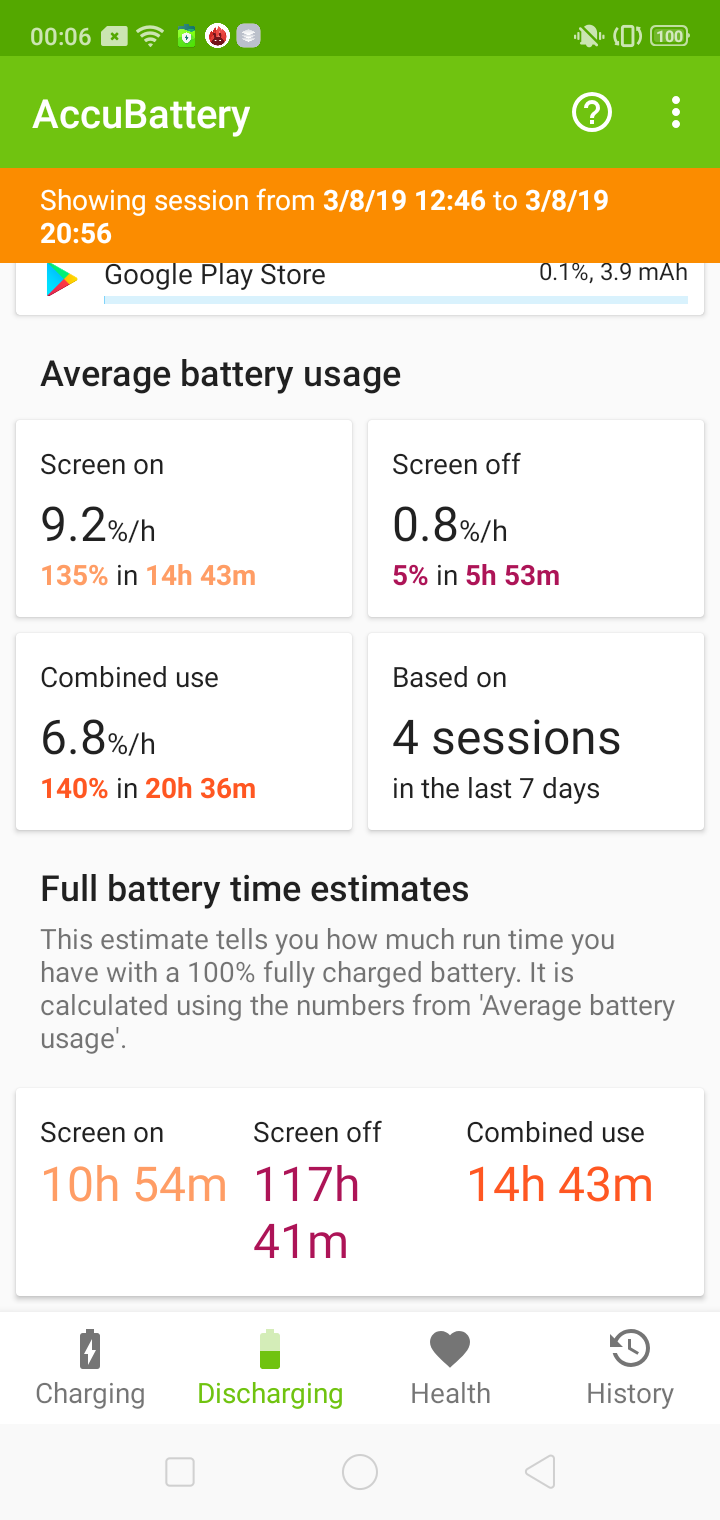Viewport: 720px width, 1520px height.
Task: Tap the Google Play Store usage bar
Action: point(395,299)
